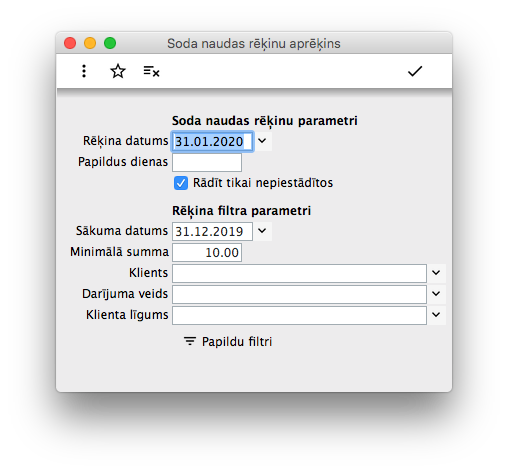Click the Rēķina datums date field
This screenshot has width=508, height=472.
tap(212, 141)
